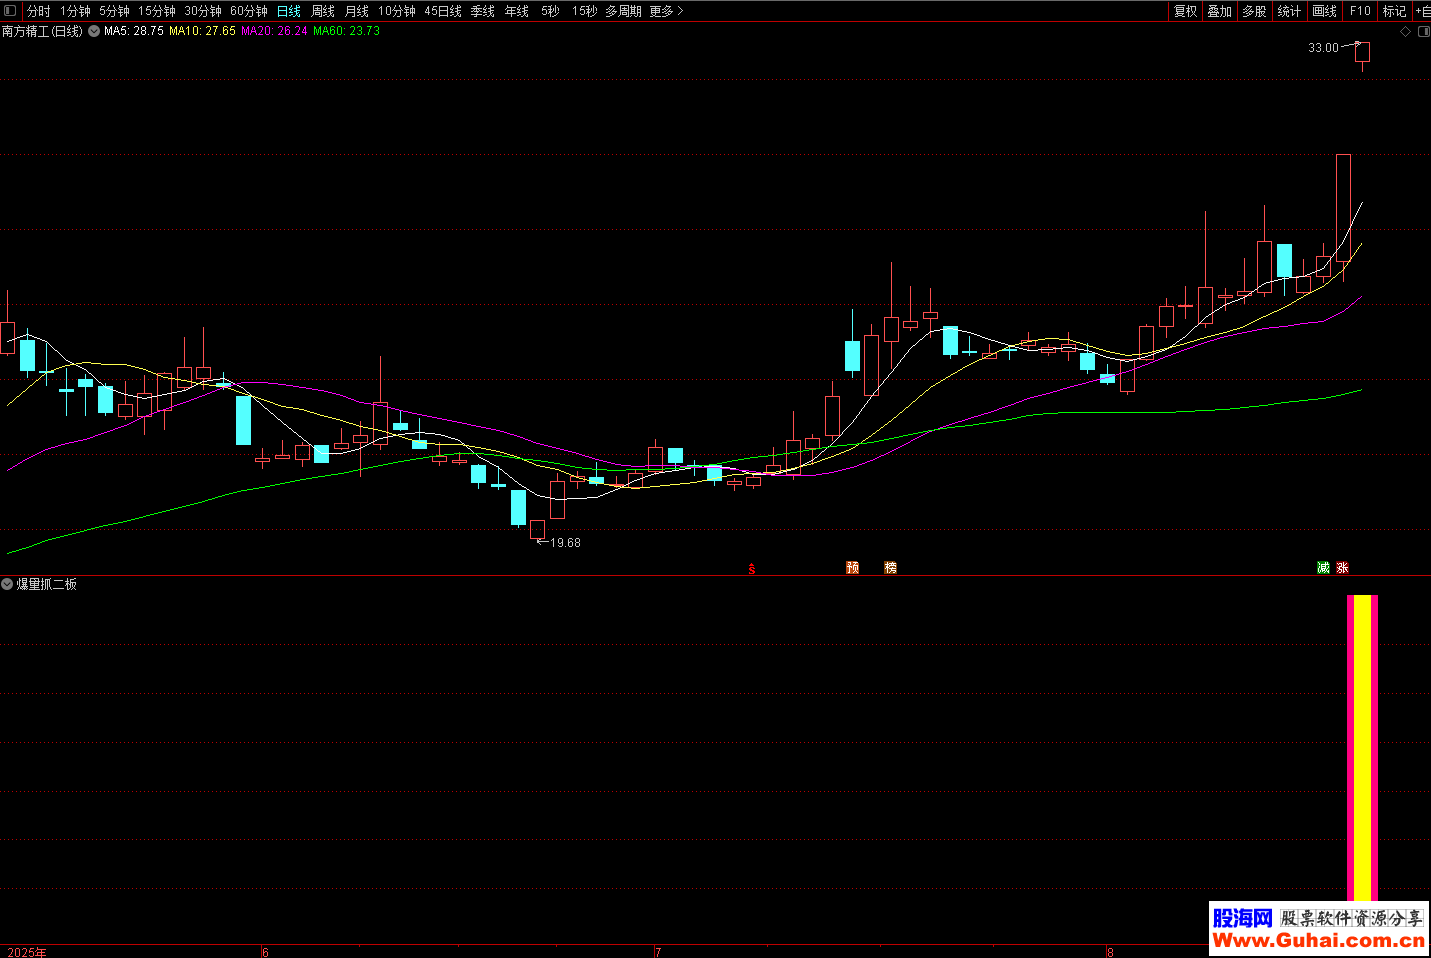Select the 年线 yearly tab
Image resolution: width=1431 pixels, height=958 pixels.
coord(517,11)
